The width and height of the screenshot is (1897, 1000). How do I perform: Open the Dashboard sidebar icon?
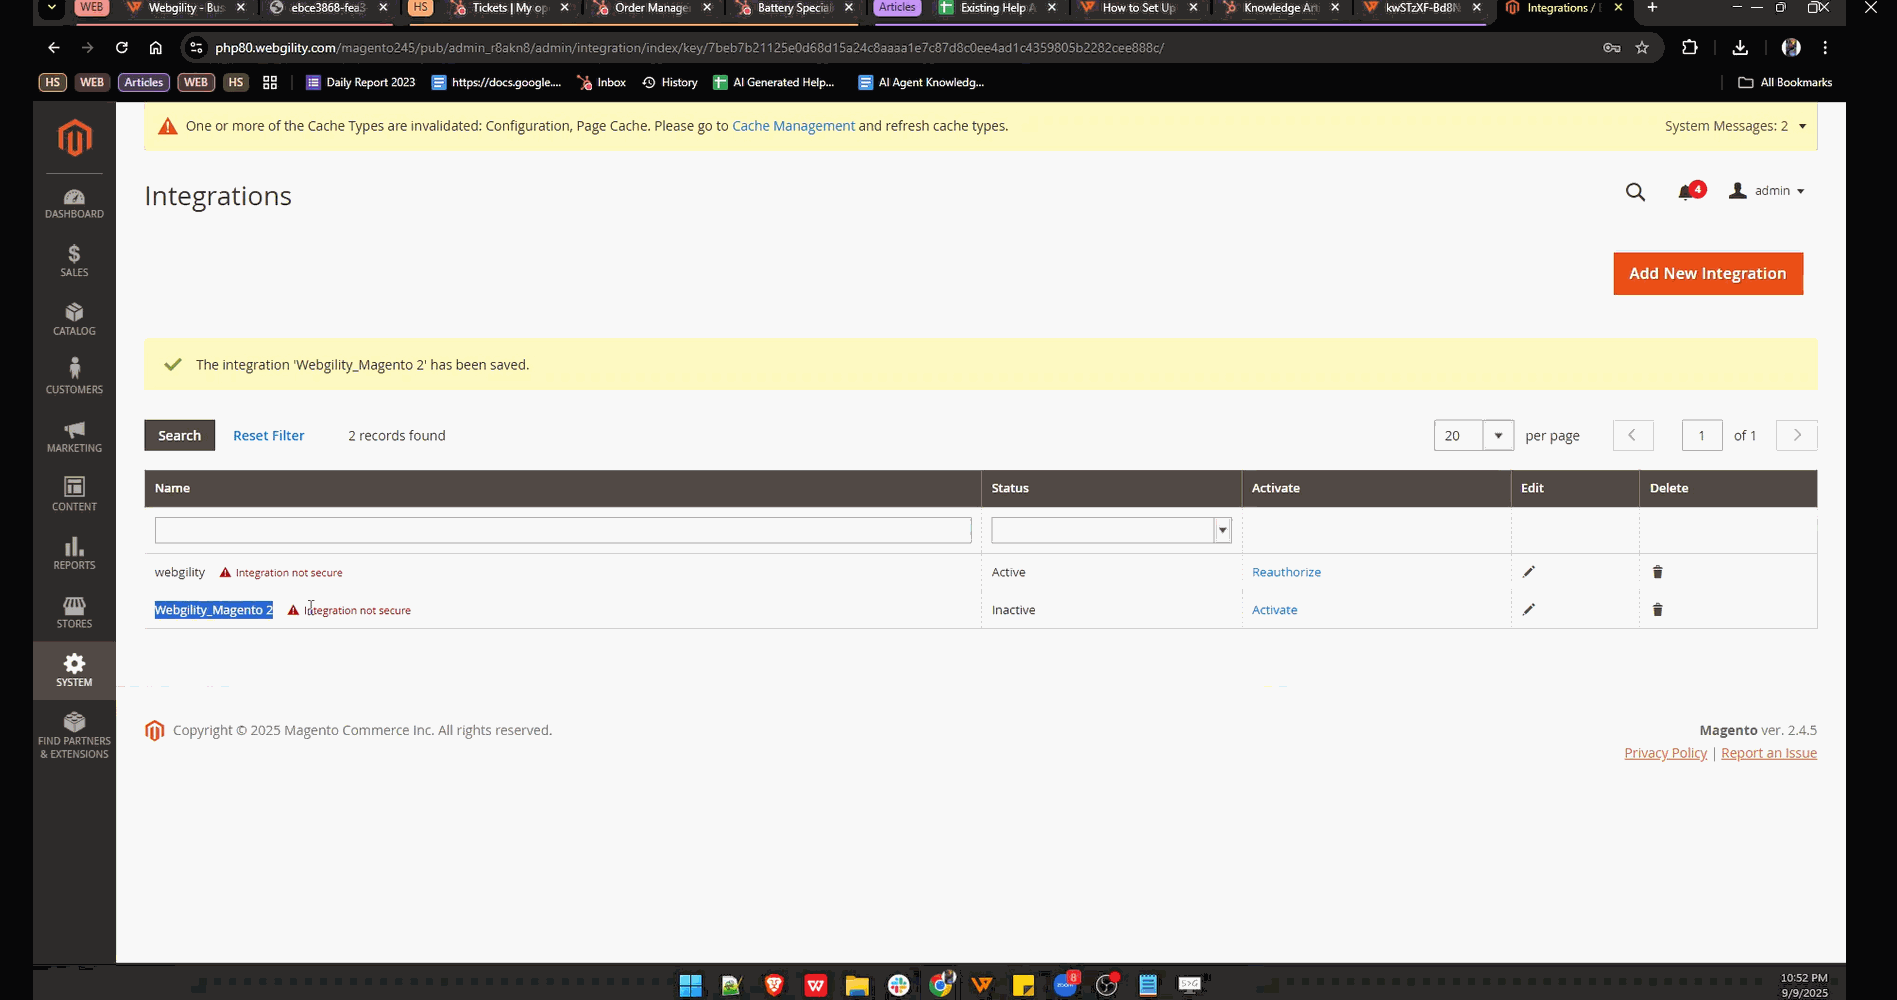tap(74, 203)
